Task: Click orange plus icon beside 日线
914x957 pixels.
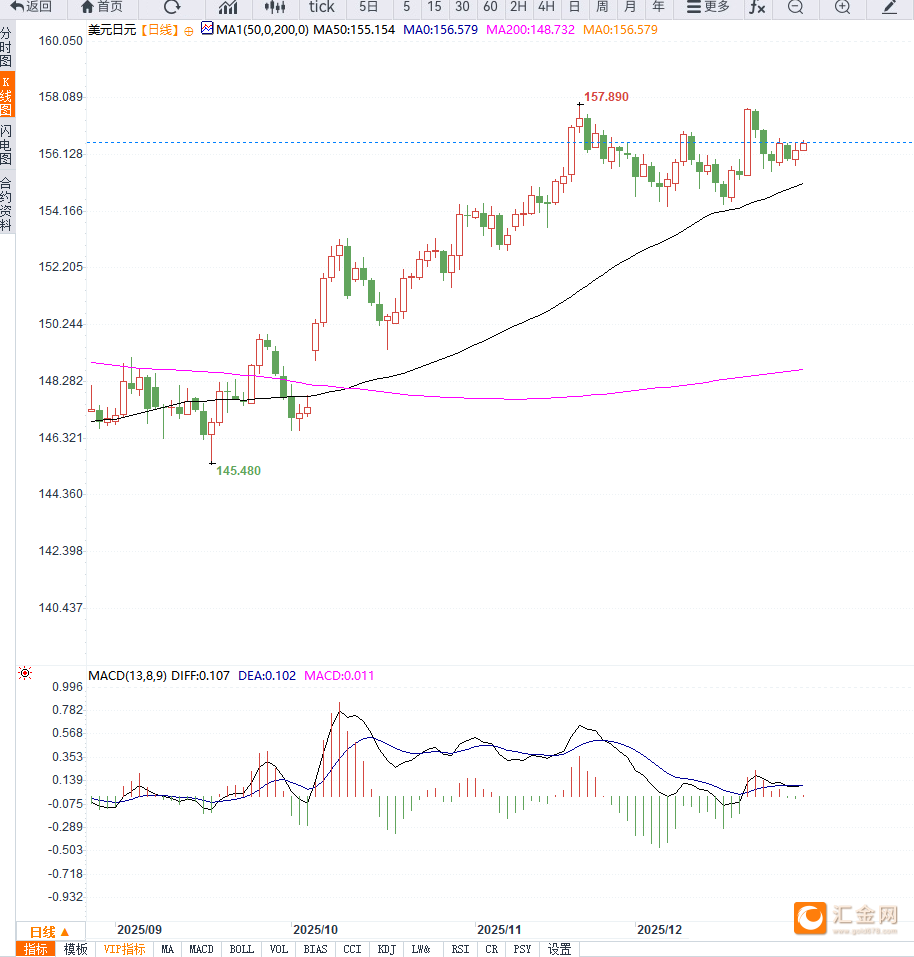Action: 189,31
